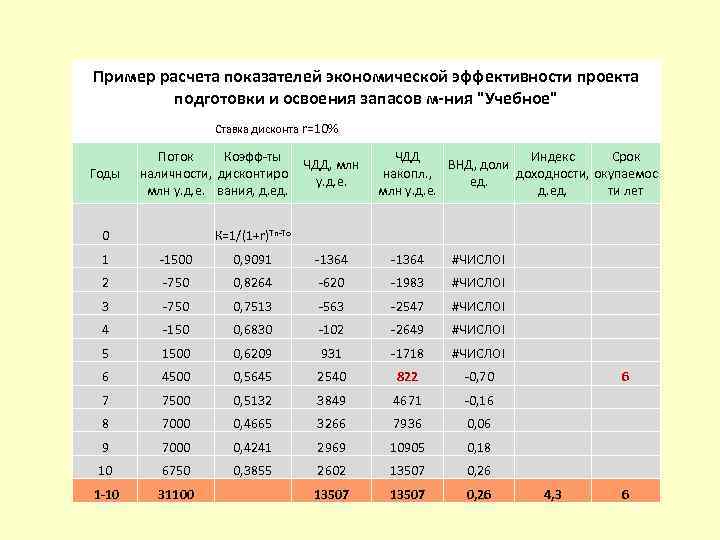Click the accumulated value 7936
Image resolution: width=720 pixels, height=540 pixels.
click(407, 423)
